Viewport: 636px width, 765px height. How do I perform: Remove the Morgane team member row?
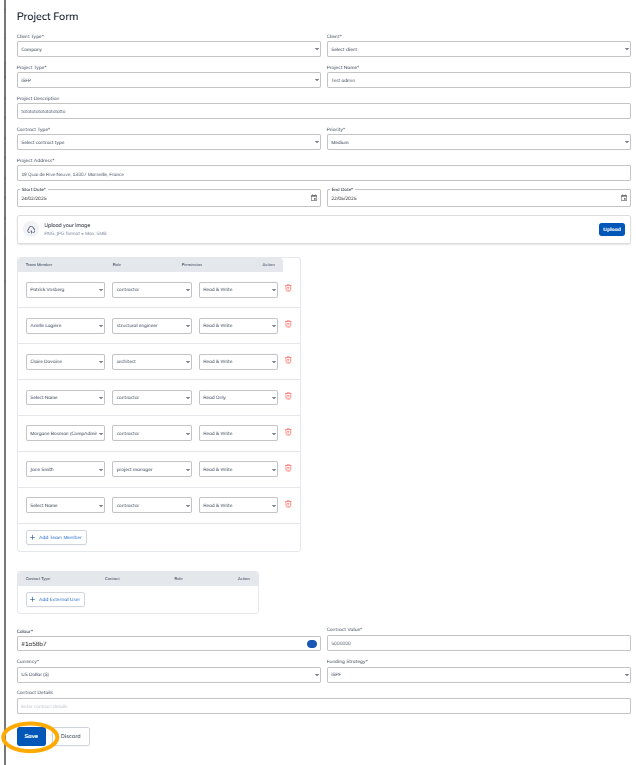pyautogui.click(x=288, y=432)
